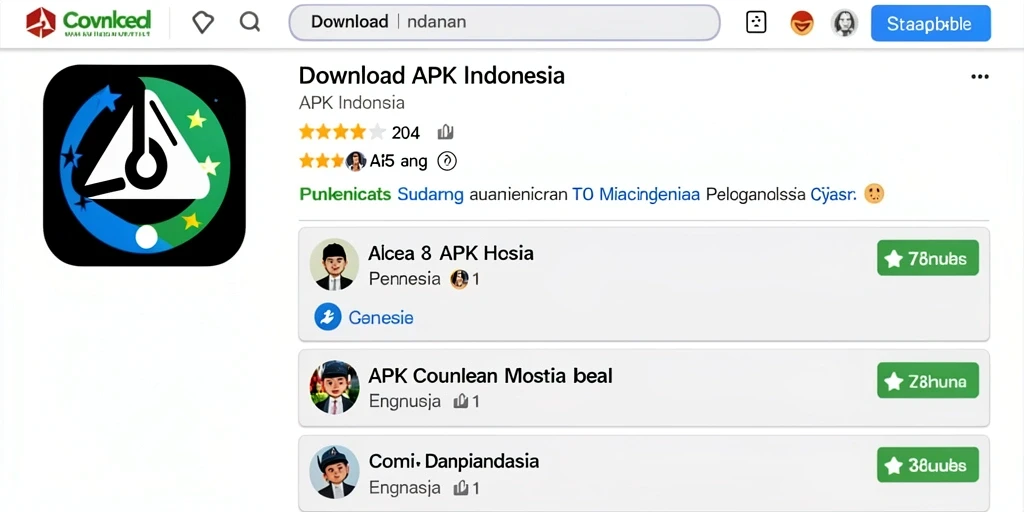Open the three-dot more options menu

980,76
